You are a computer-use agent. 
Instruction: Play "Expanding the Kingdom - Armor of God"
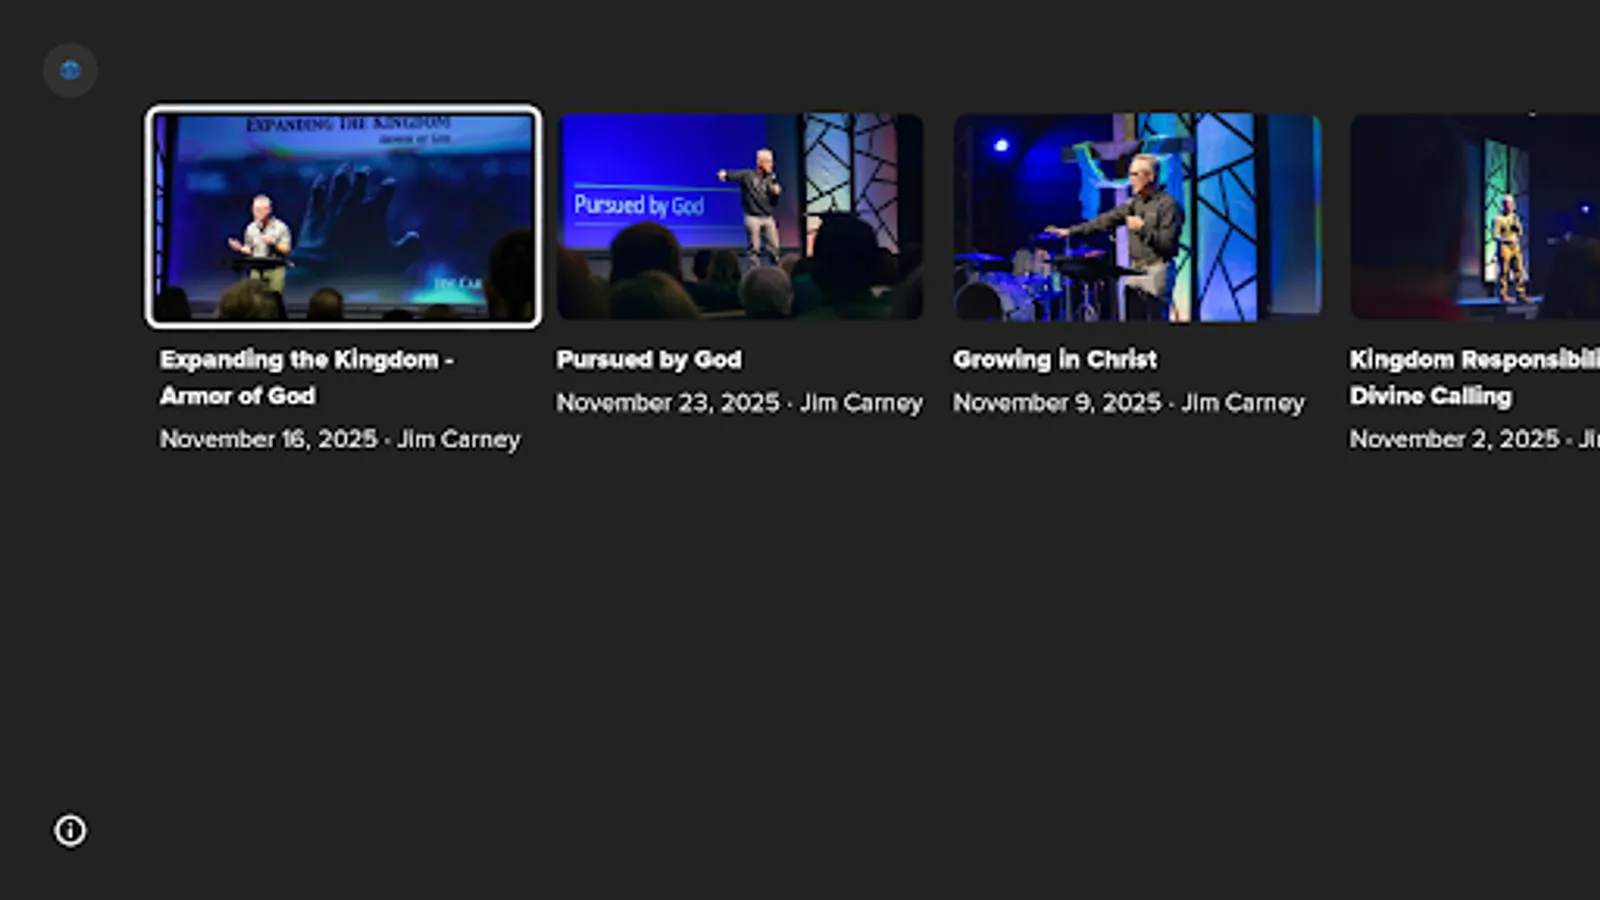pos(343,217)
